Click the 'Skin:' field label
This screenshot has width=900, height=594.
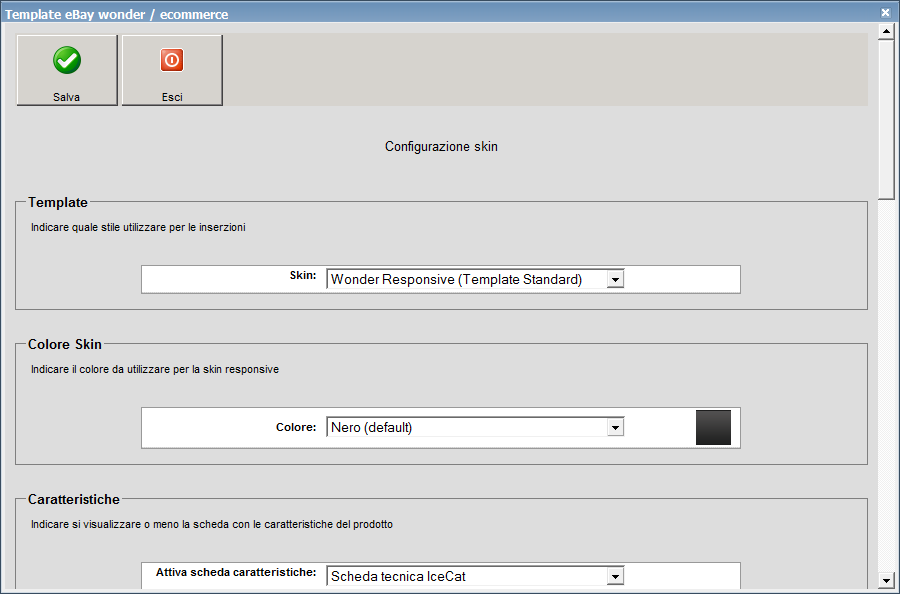coord(303,275)
